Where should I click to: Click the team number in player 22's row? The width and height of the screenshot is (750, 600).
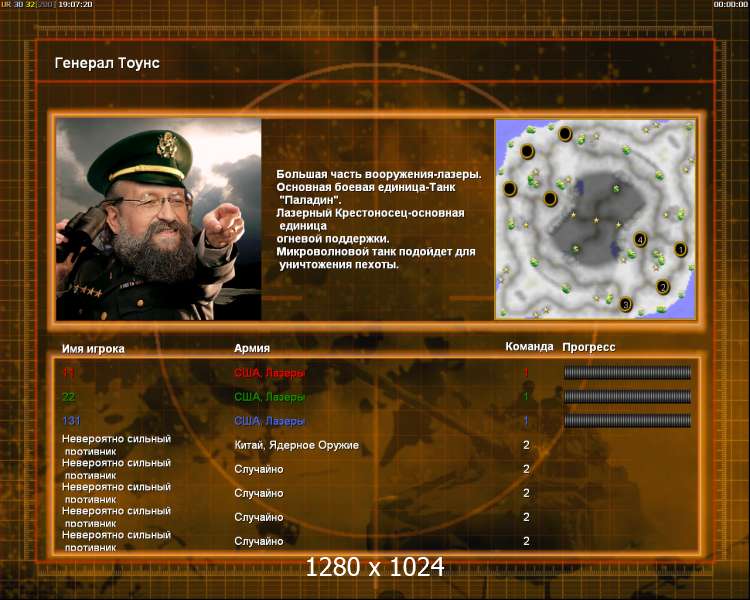526,396
